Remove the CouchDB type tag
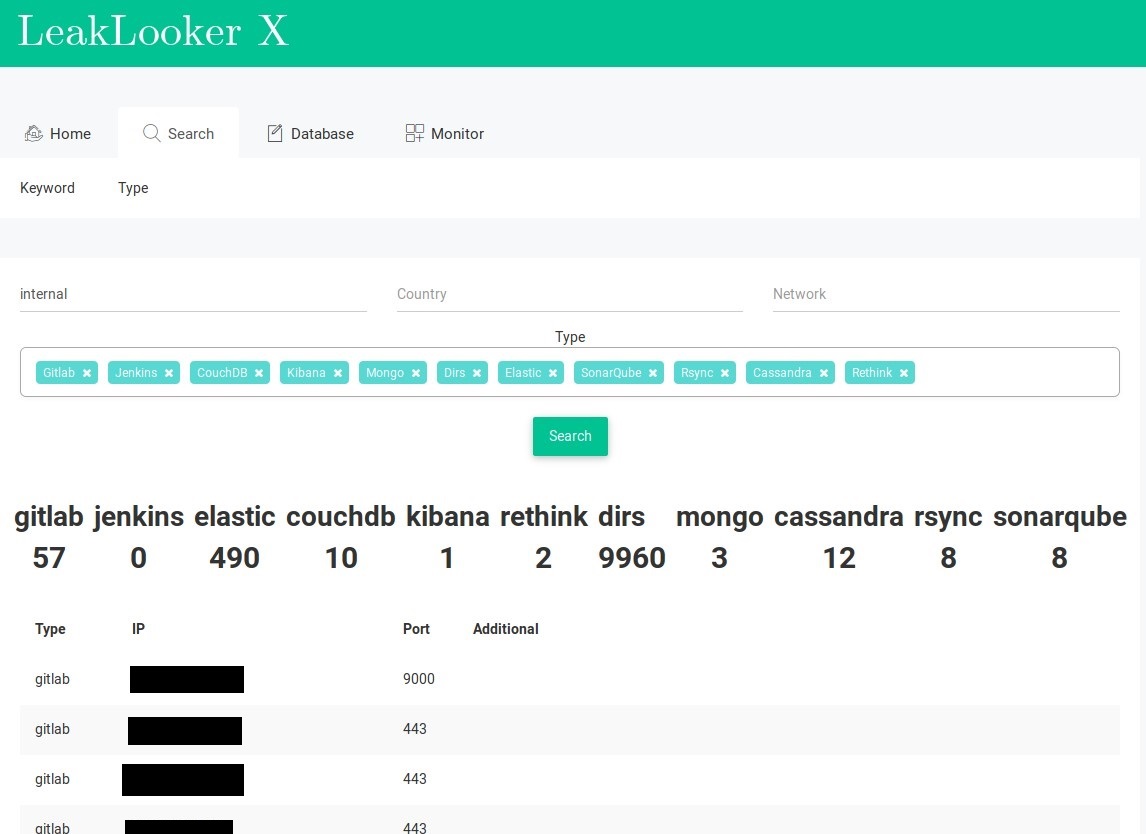Image resolution: width=1146 pixels, height=834 pixels. [x=259, y=373]
